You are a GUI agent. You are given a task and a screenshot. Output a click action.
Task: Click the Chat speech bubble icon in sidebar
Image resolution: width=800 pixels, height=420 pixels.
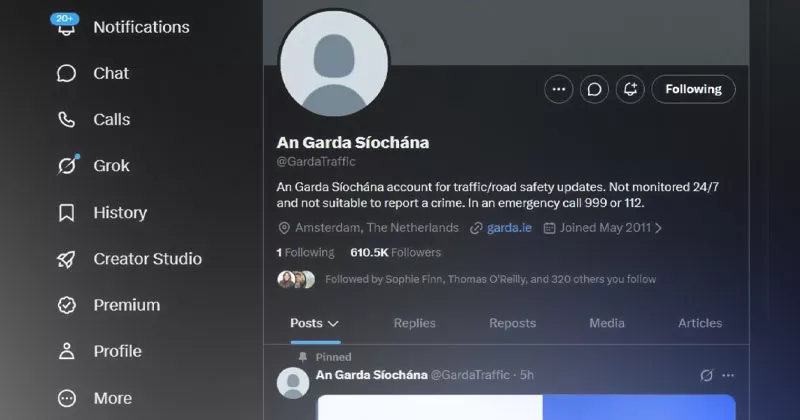pos(66,73)
